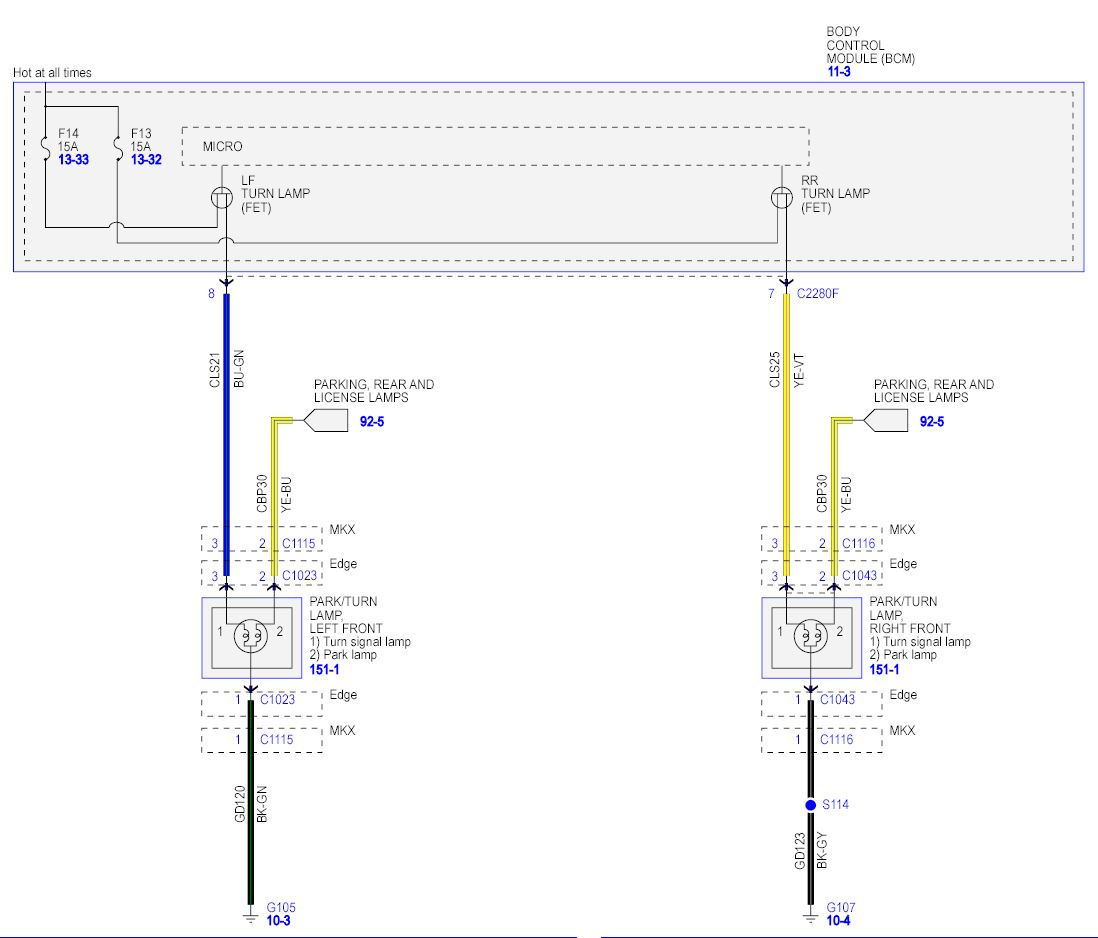Click the ground symbol beside G107

point(810,913)
